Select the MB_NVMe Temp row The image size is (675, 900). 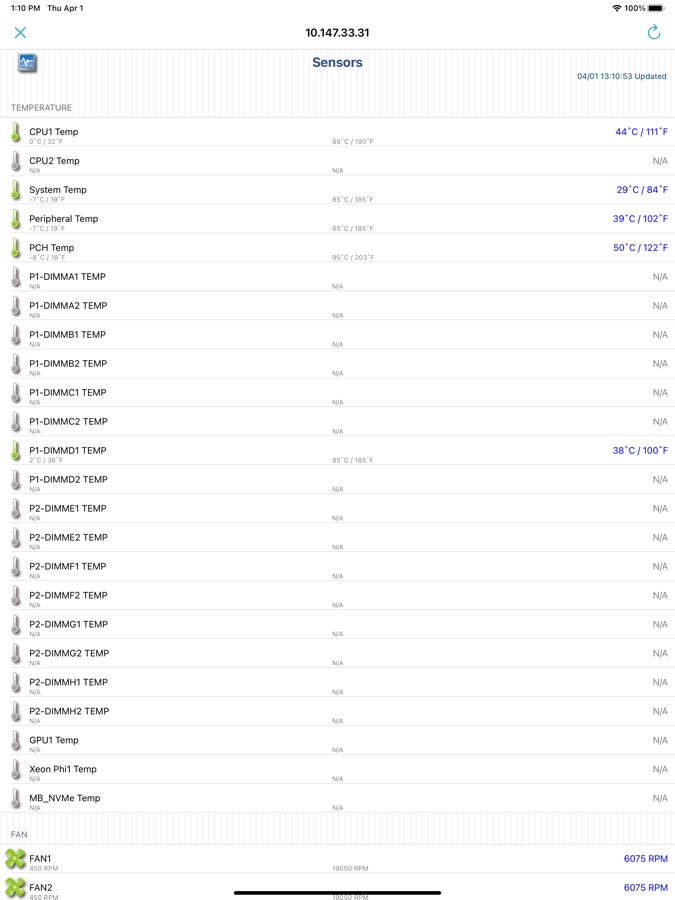pos(337,799)
